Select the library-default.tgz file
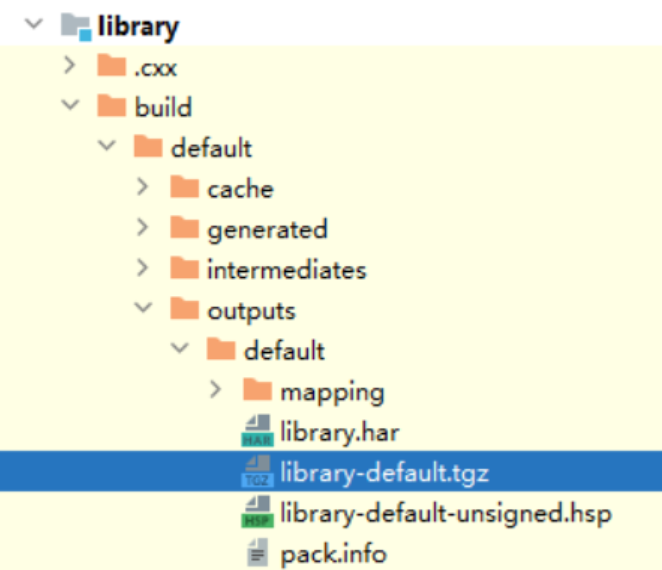 coord(384,472)
